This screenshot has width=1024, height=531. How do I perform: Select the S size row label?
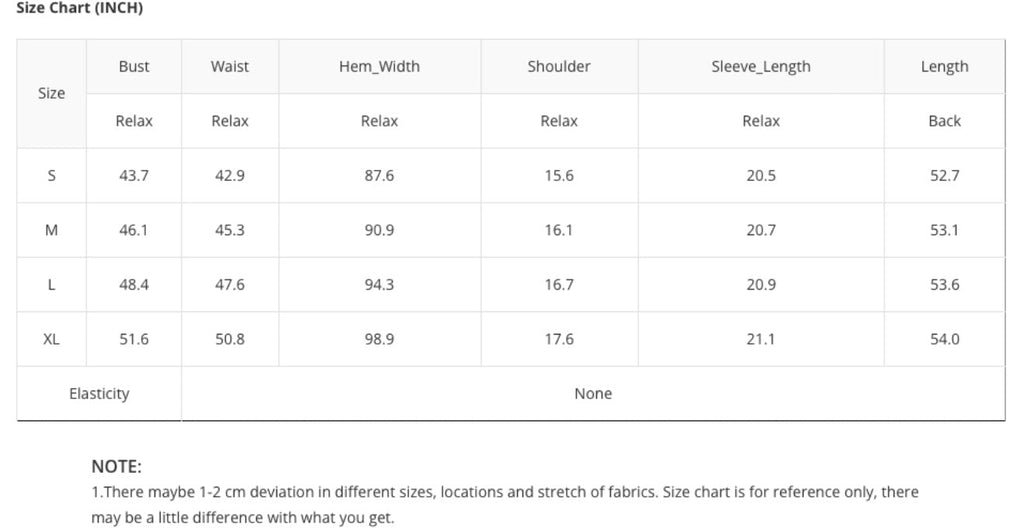(x=51, y=176)
